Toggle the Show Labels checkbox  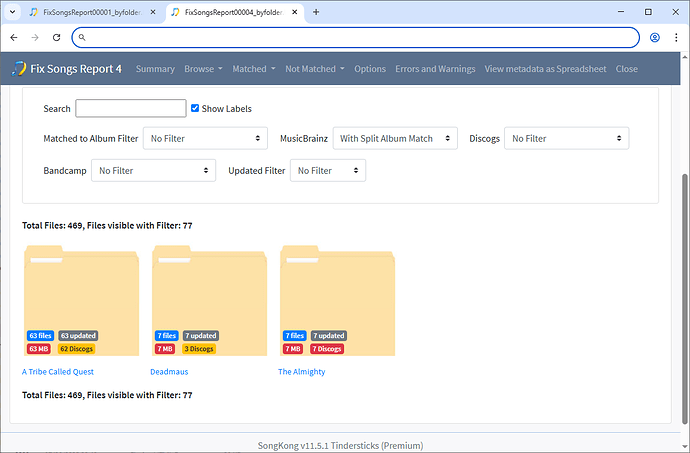(x=195, y=108)
